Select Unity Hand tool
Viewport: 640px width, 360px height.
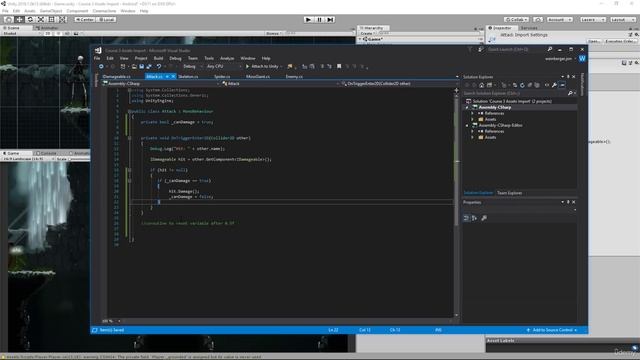click(x=8, y=19)
